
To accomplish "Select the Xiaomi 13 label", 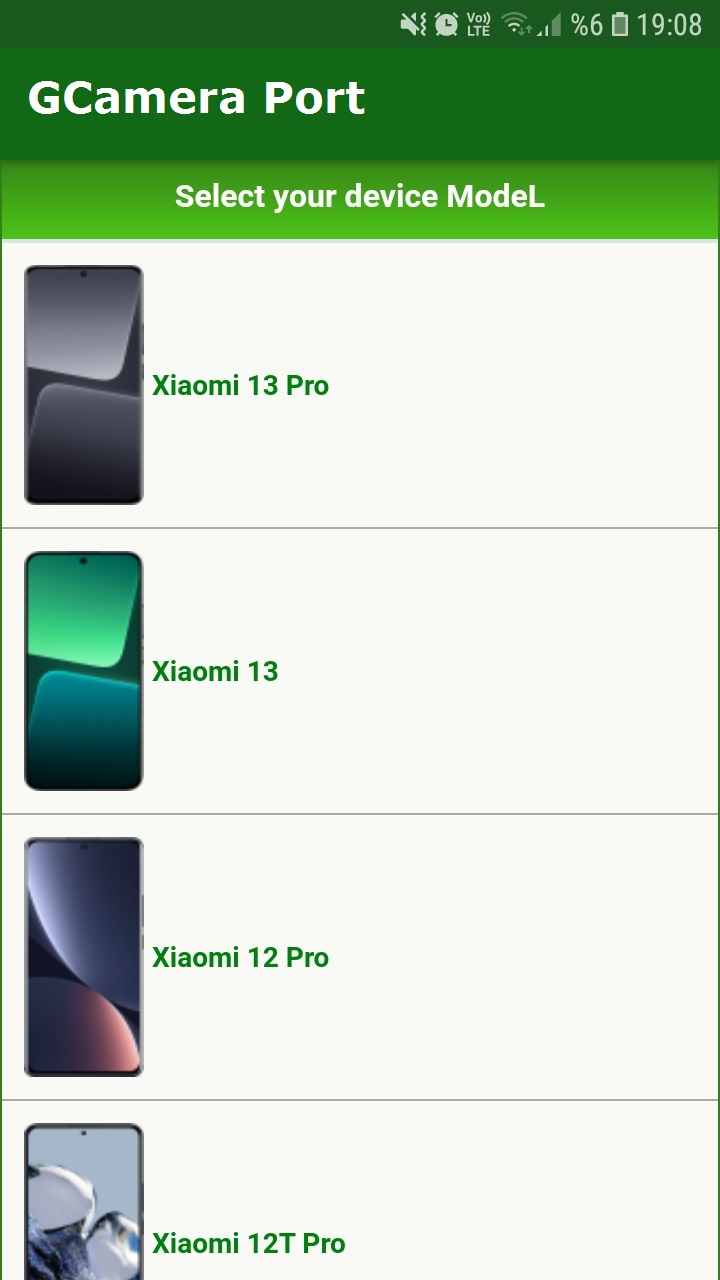I will click(x=215, y=671).
